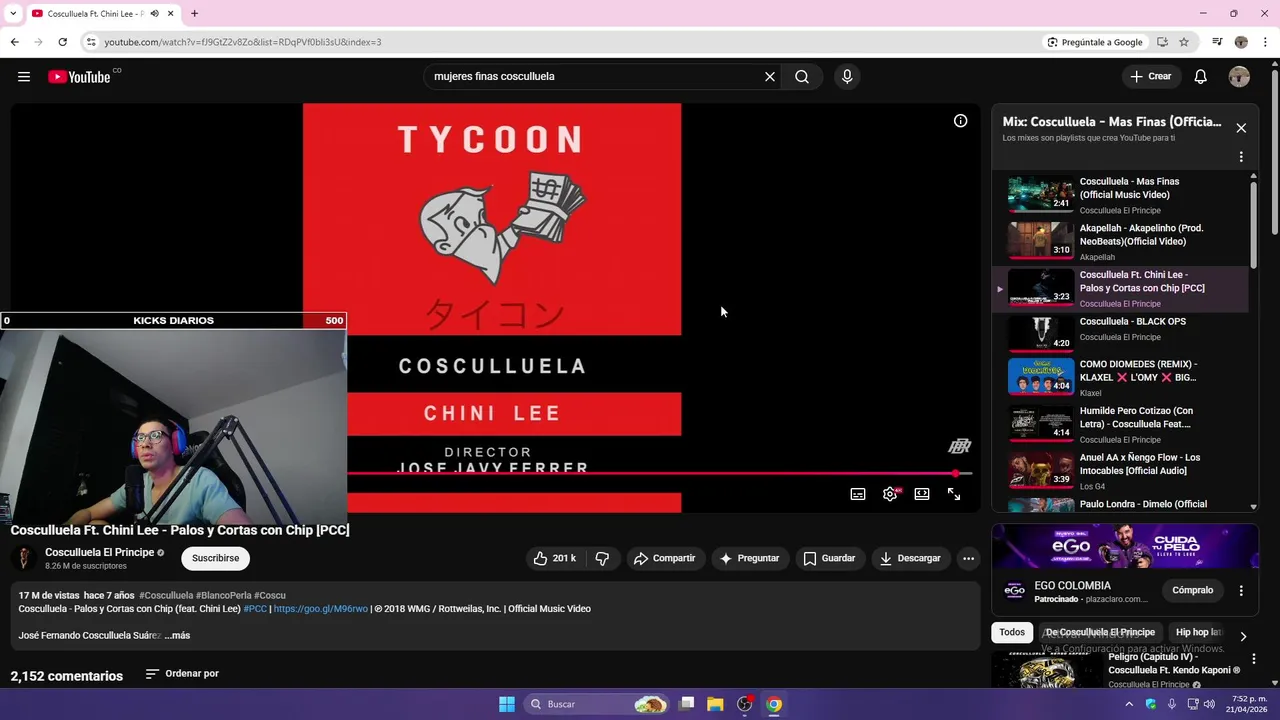This screenshot has height=720, width=1280.
Task: Download the video via Descargar
Action: pyautogui.click(x=910, y=558)
